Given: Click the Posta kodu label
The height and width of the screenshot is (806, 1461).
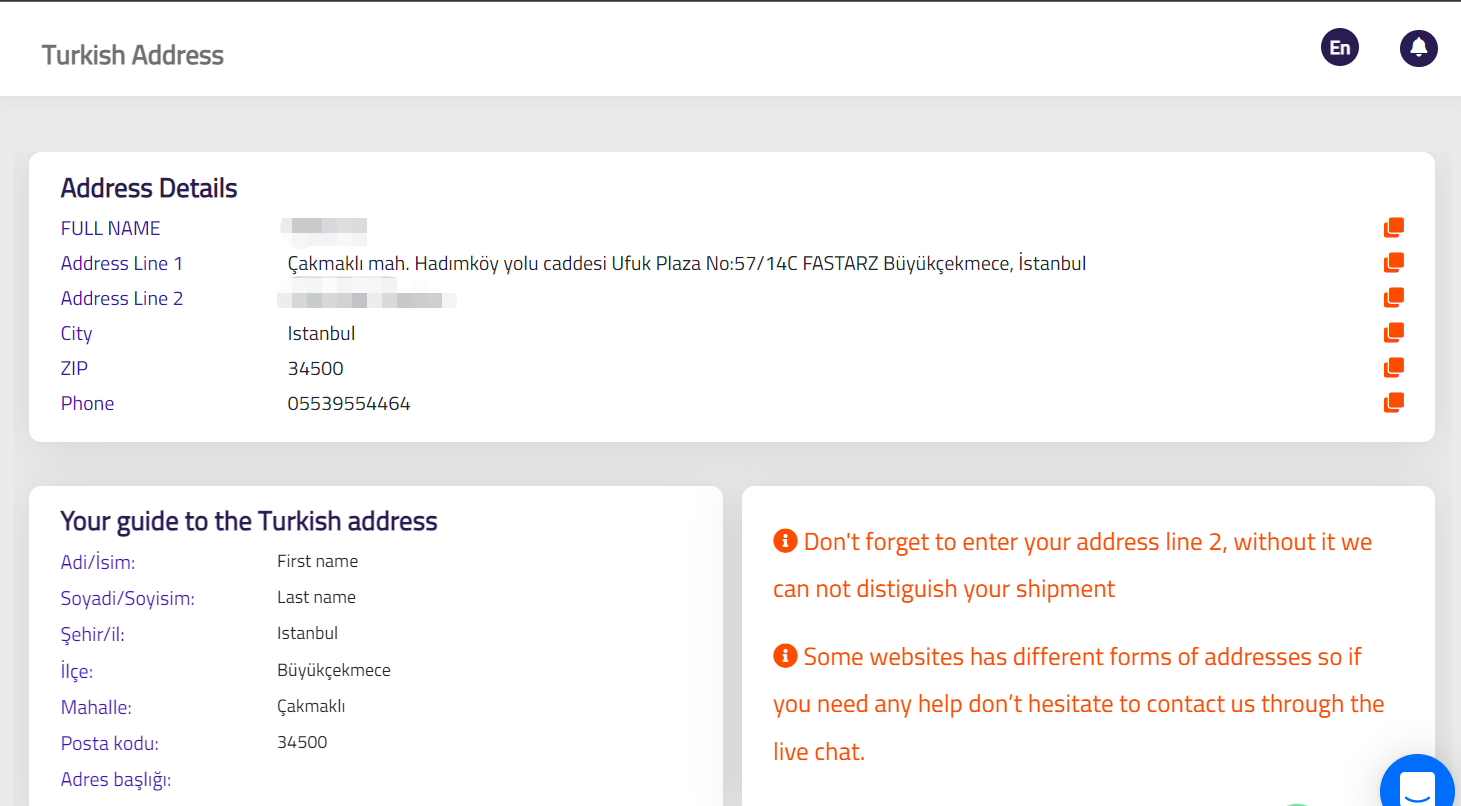Looking at the screenshot, I should pos(110,744).
